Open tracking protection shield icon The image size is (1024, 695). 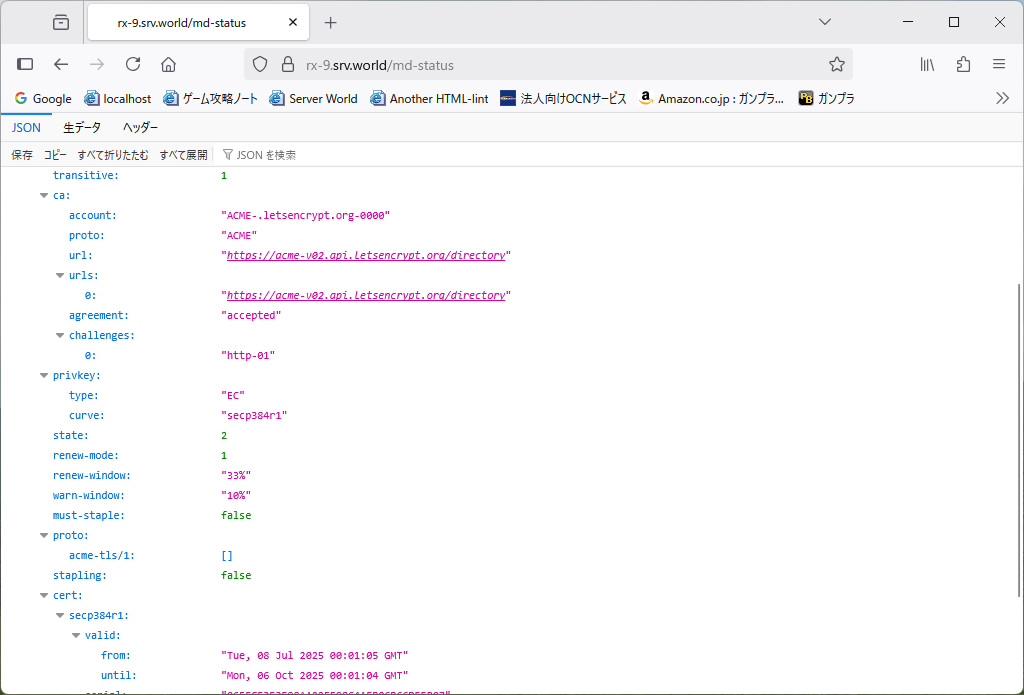(260, 65)
